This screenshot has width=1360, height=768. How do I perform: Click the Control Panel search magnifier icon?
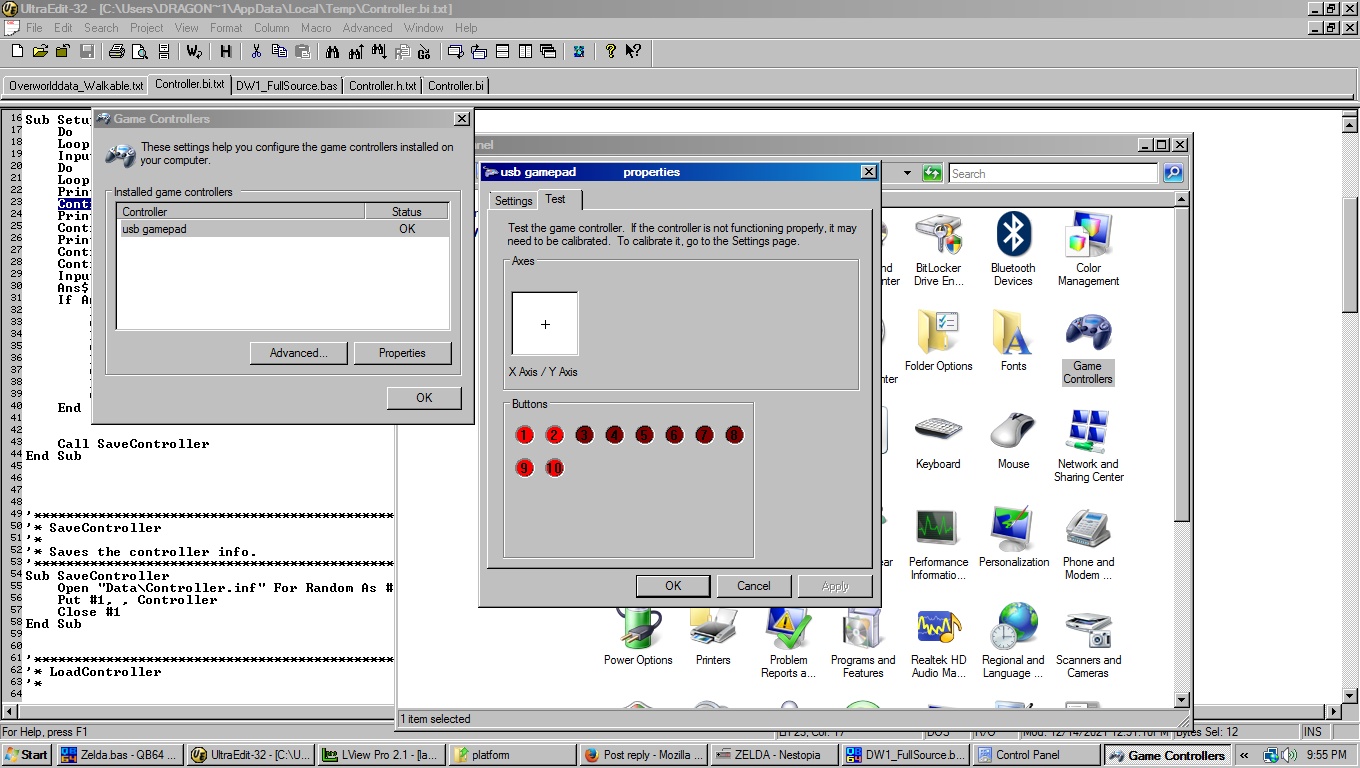[x=1173, y=173]
